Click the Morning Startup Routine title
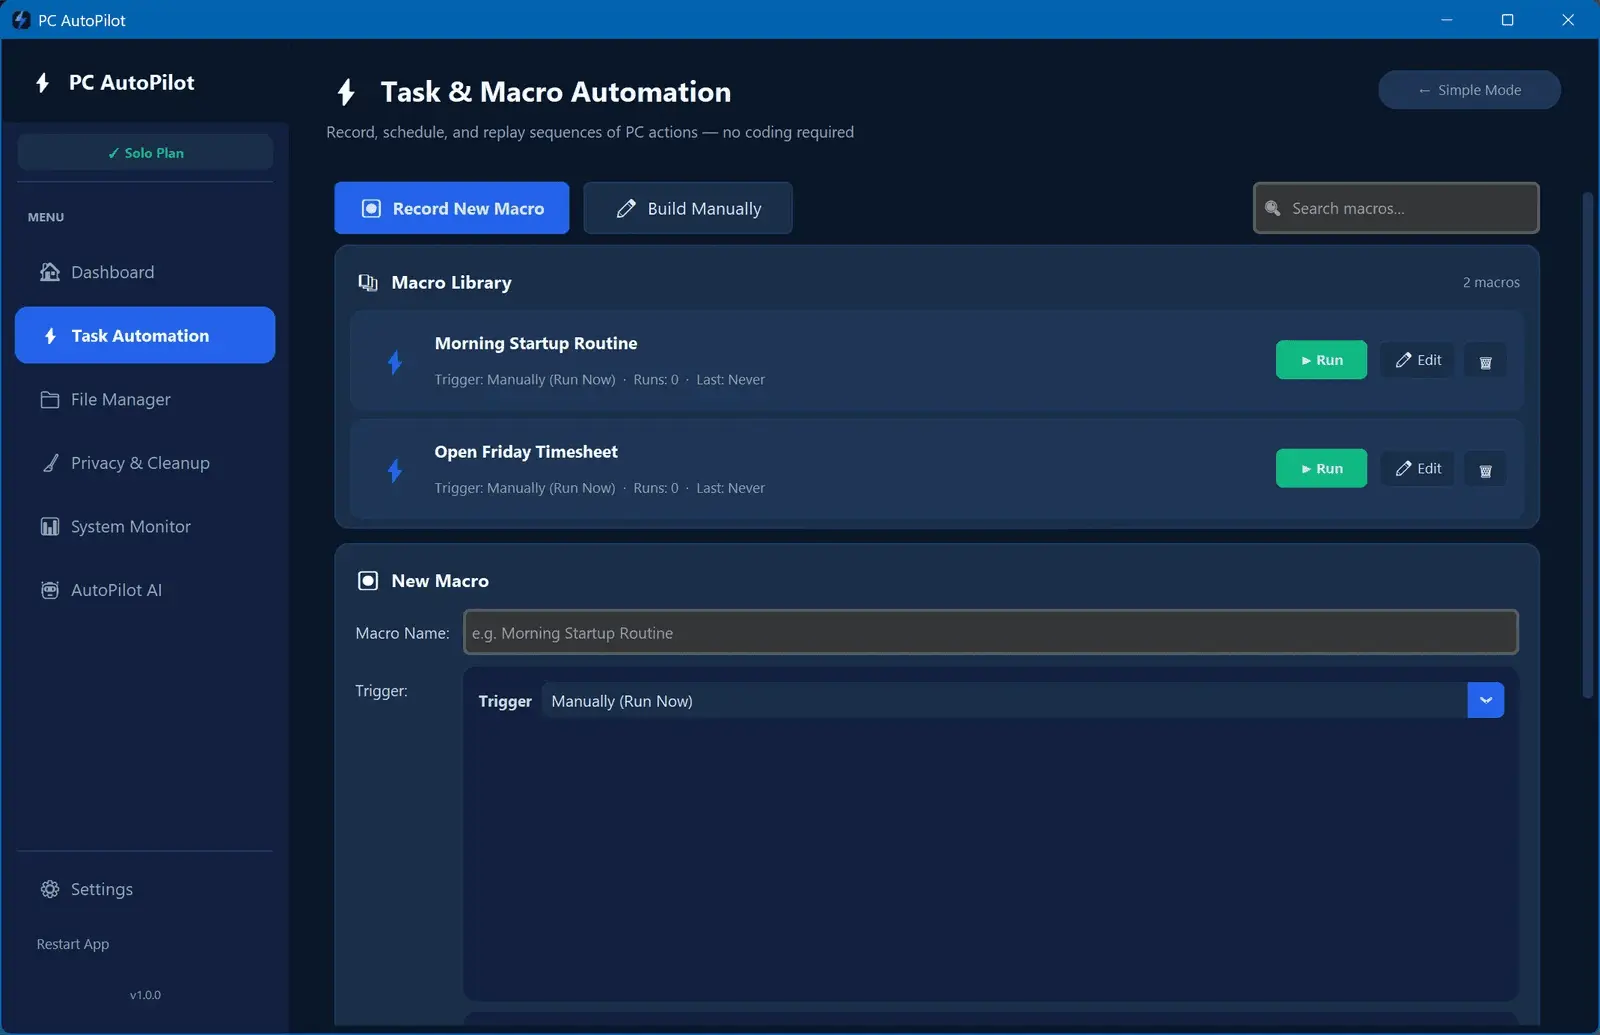The image size is (1600, 1035). [536, 343]
